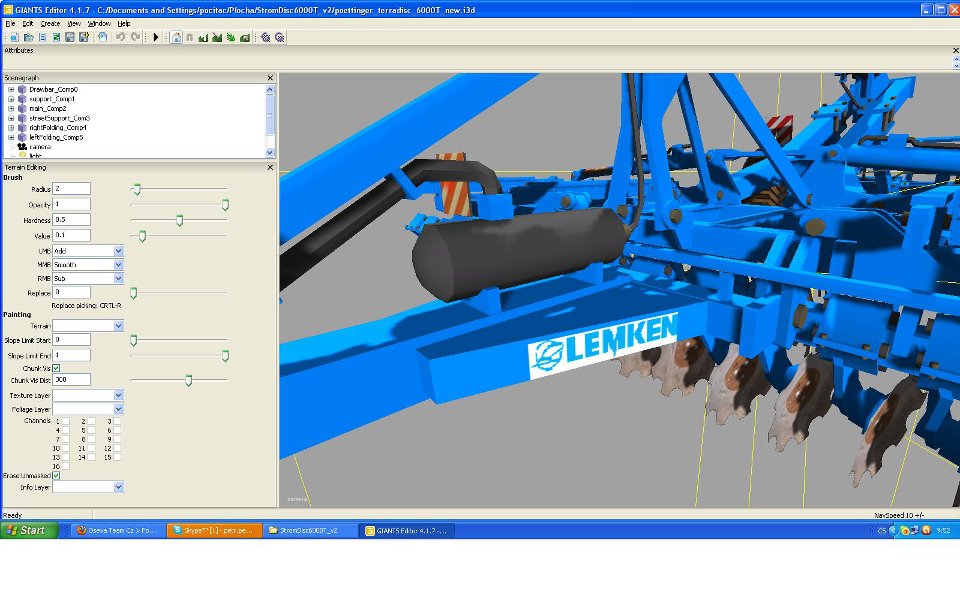The height and width of the screenshot is (613, 960).
Task: Click the blue list document toolbar icon
Action: (42, 37)
